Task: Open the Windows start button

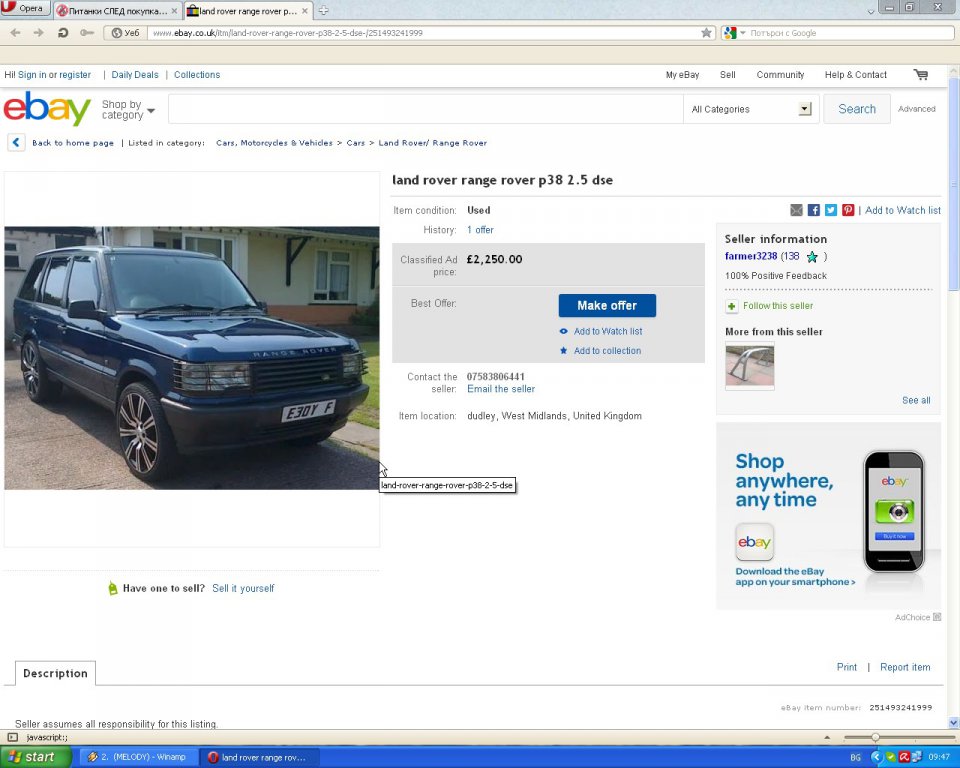Action: 35,757
